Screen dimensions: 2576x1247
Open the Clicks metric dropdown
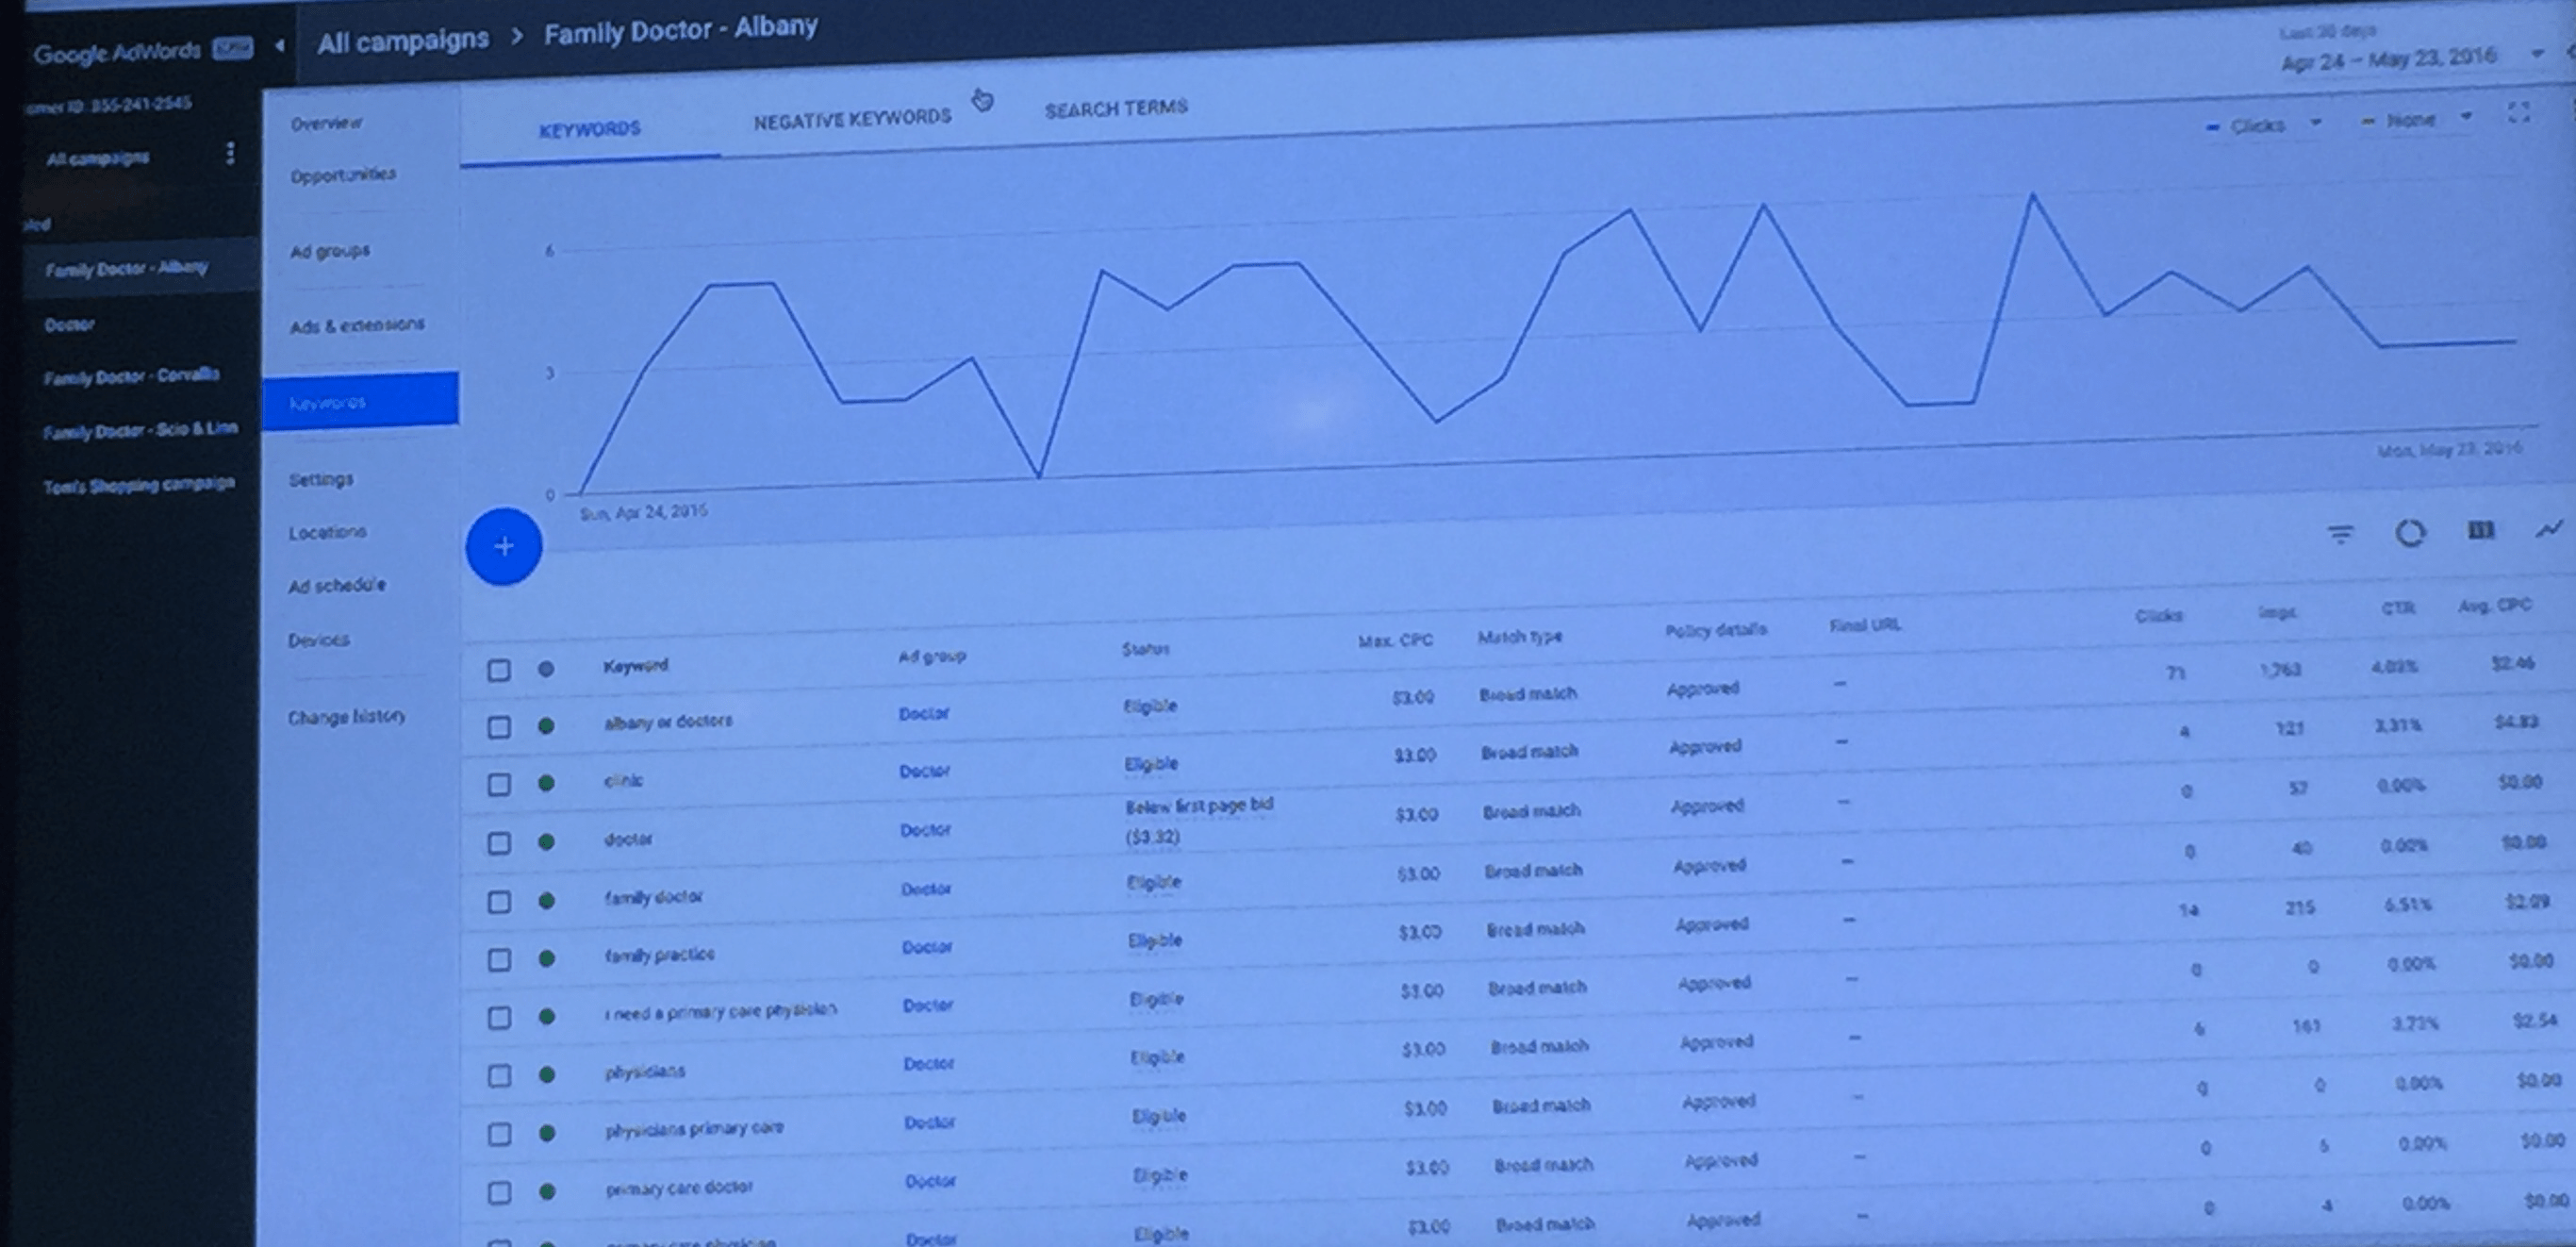2264,125
